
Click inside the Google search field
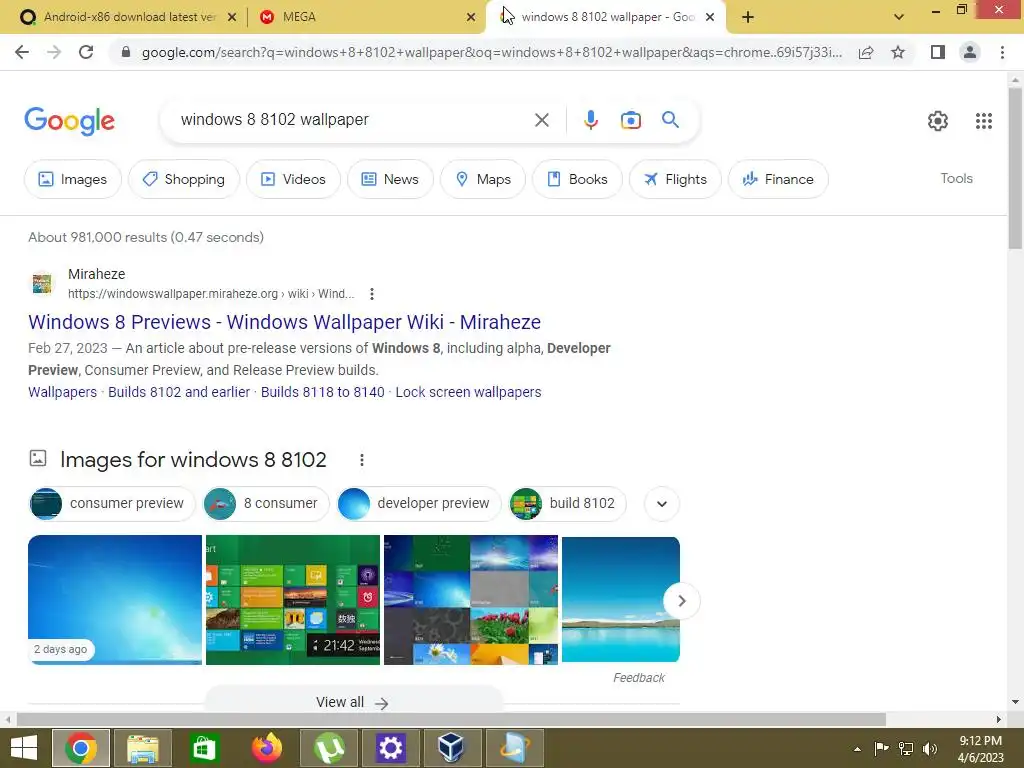point(353,120)
